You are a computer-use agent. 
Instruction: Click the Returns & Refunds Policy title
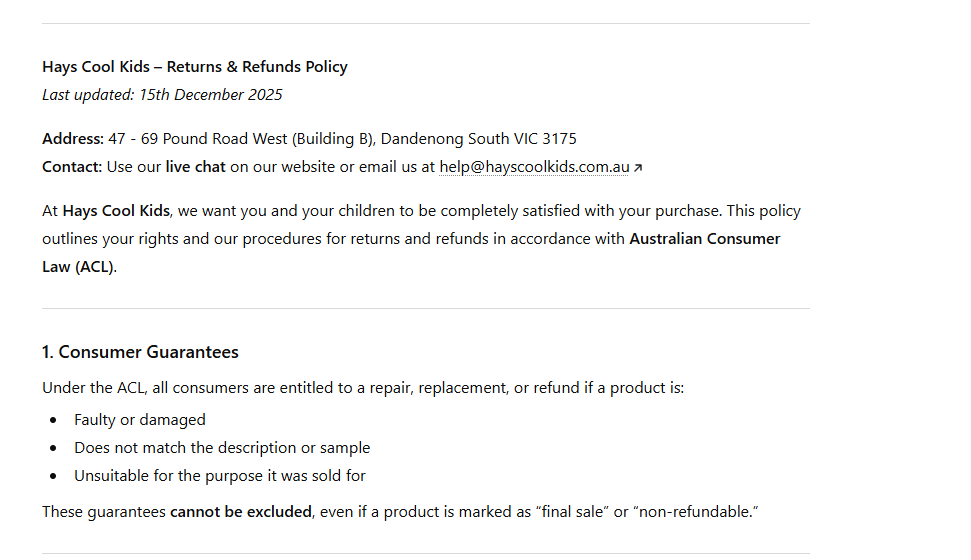tap(195, 67)
